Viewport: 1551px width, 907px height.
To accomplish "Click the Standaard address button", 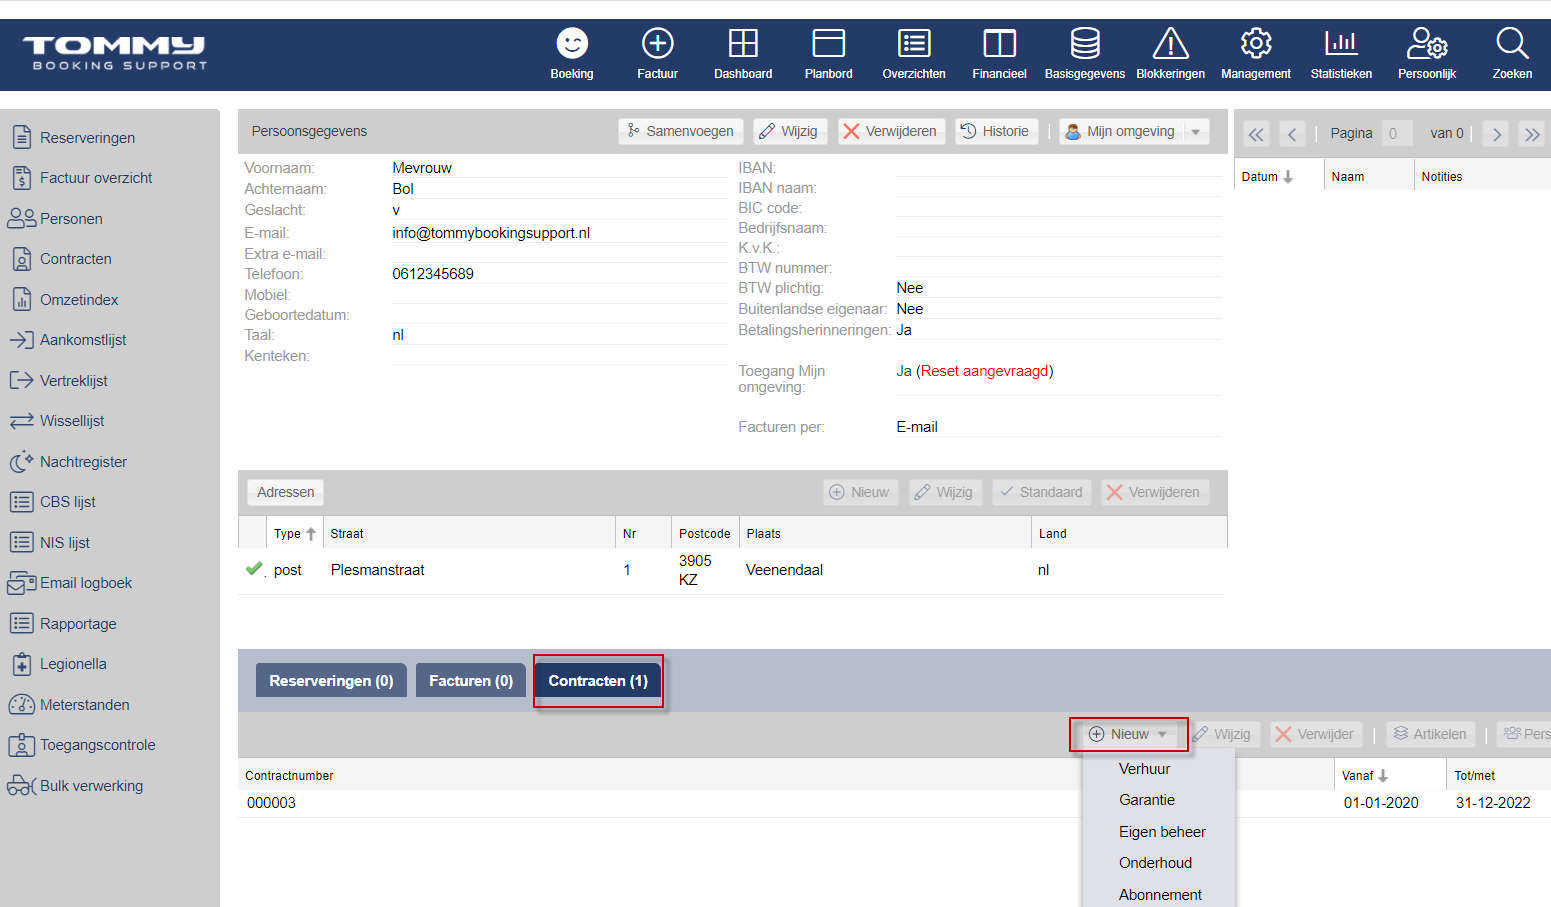I will tap(1042, 492).
